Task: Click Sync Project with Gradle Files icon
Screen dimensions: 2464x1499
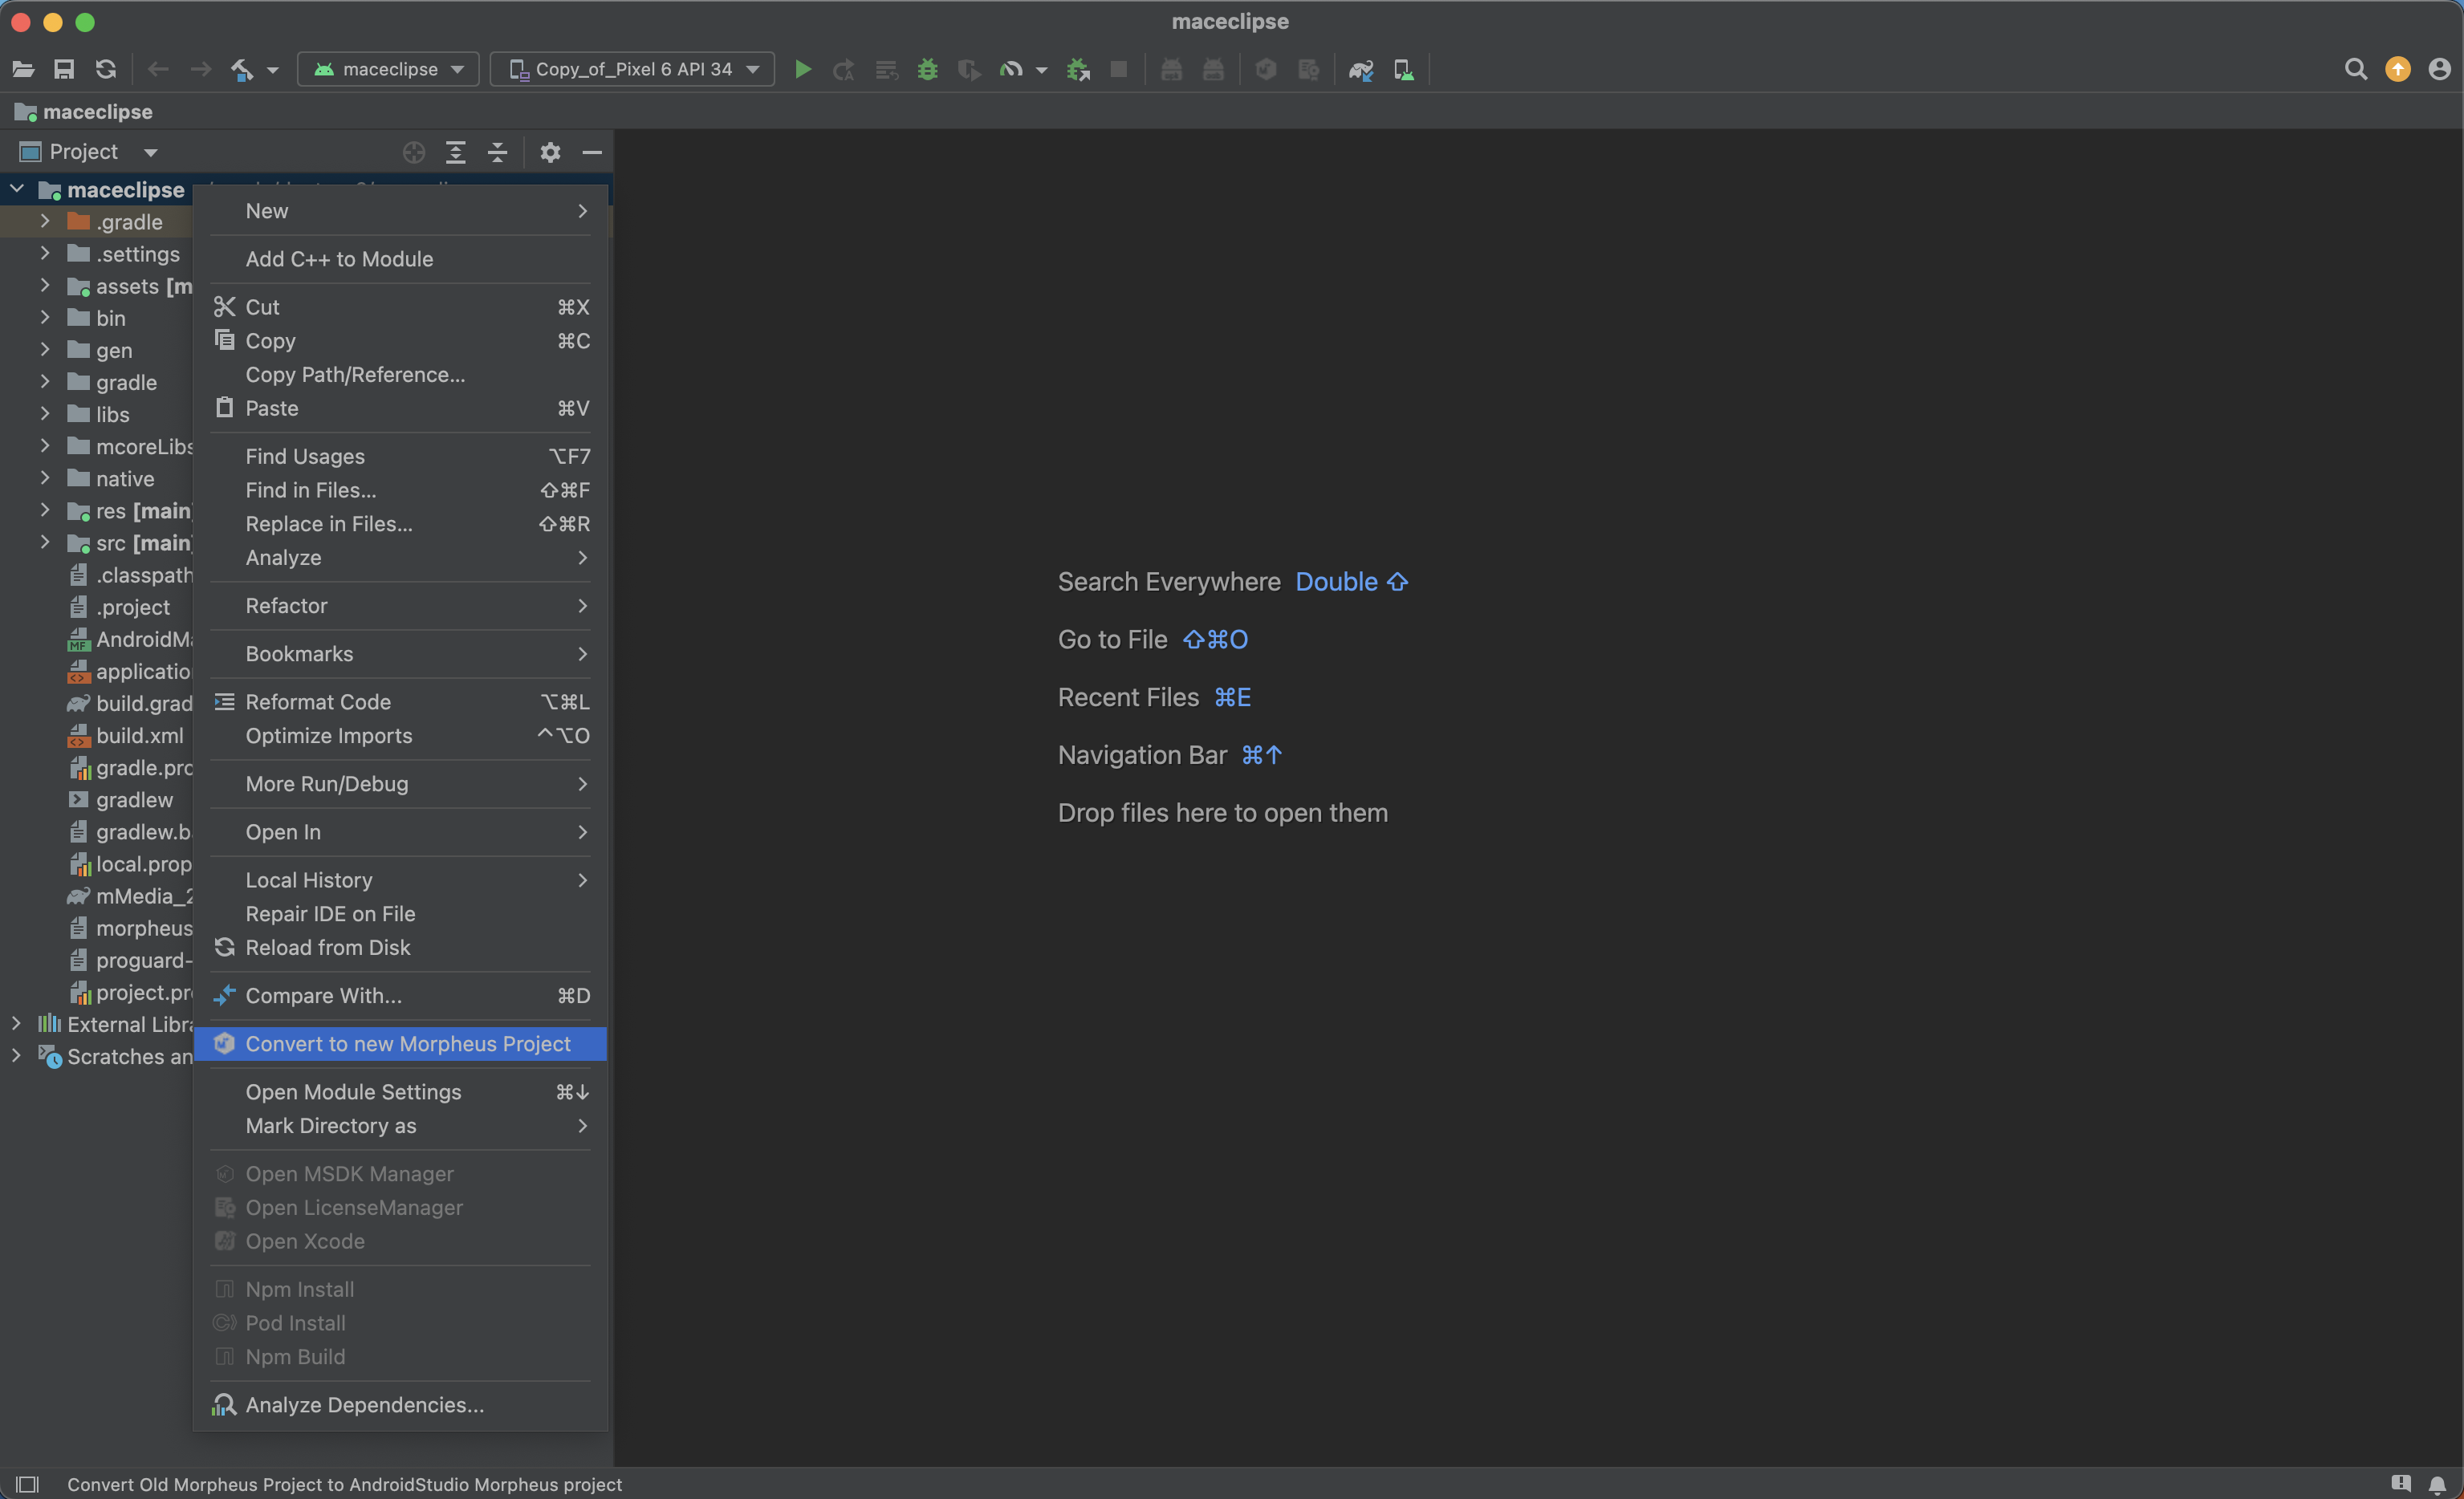Action: pos(1360,69)
